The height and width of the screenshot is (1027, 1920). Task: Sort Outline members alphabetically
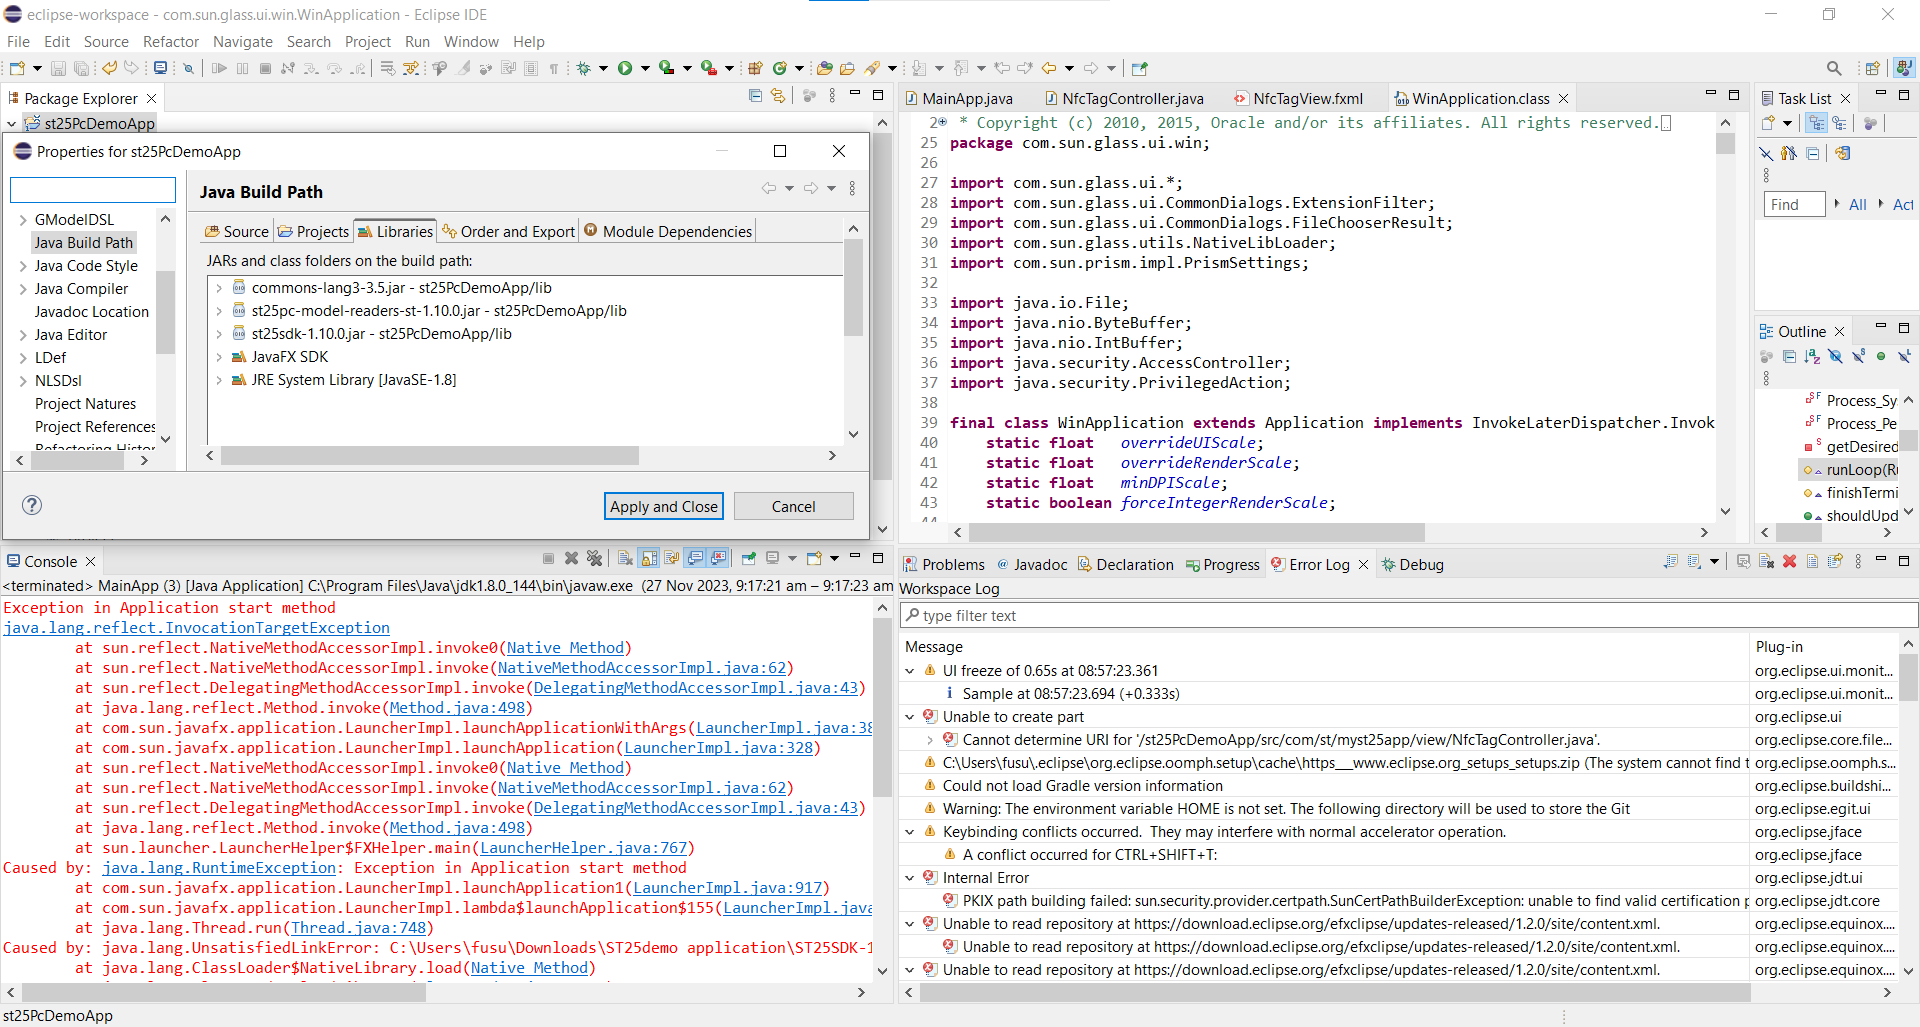tap(1811, 357)
